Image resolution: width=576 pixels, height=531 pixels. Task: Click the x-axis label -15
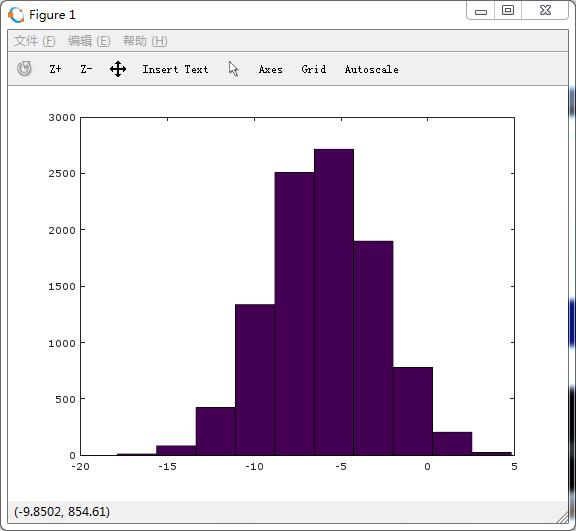[x=168, y=466]
